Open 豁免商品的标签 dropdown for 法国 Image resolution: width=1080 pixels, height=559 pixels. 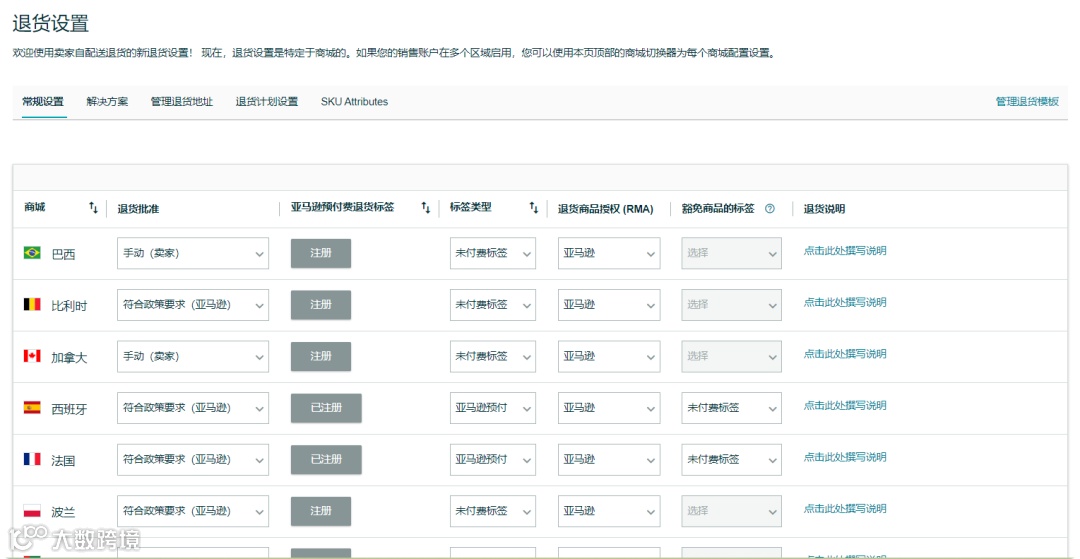click(x=731, y=460)
